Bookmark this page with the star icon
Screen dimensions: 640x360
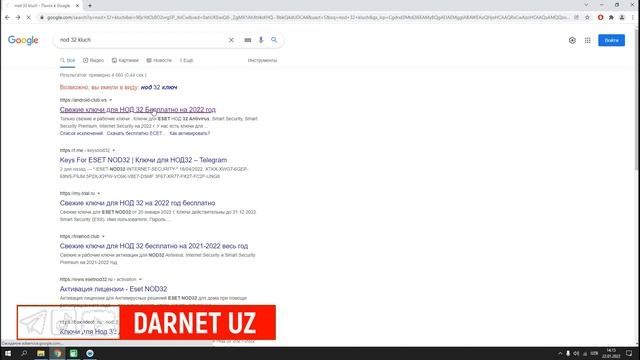[x=587, y=18]
